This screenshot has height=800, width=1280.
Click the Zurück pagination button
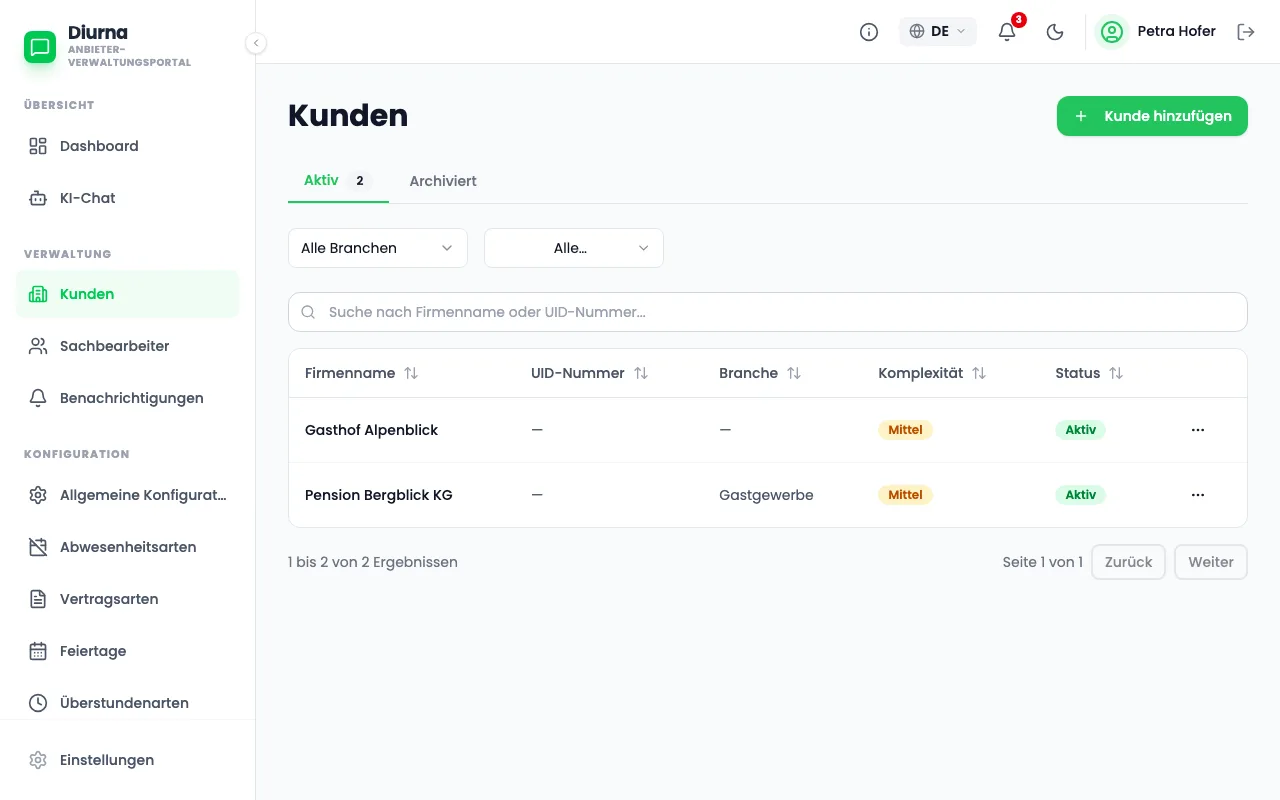click(1128, 562)
